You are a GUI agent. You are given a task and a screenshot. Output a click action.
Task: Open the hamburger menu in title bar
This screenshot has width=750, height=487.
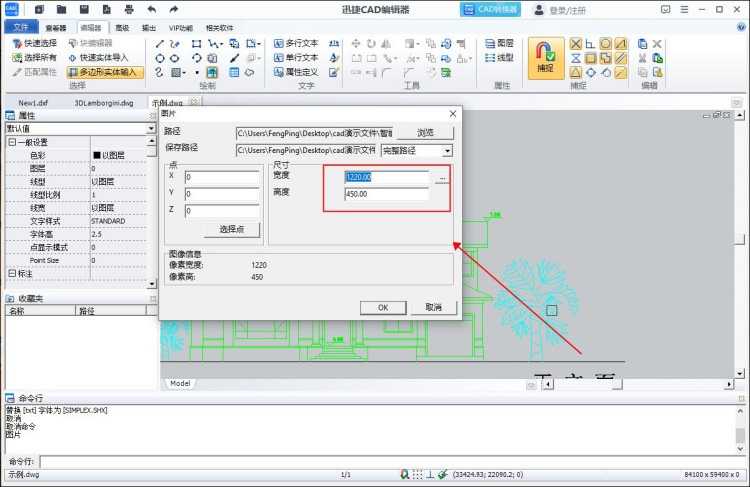click(x=684, y=9)
